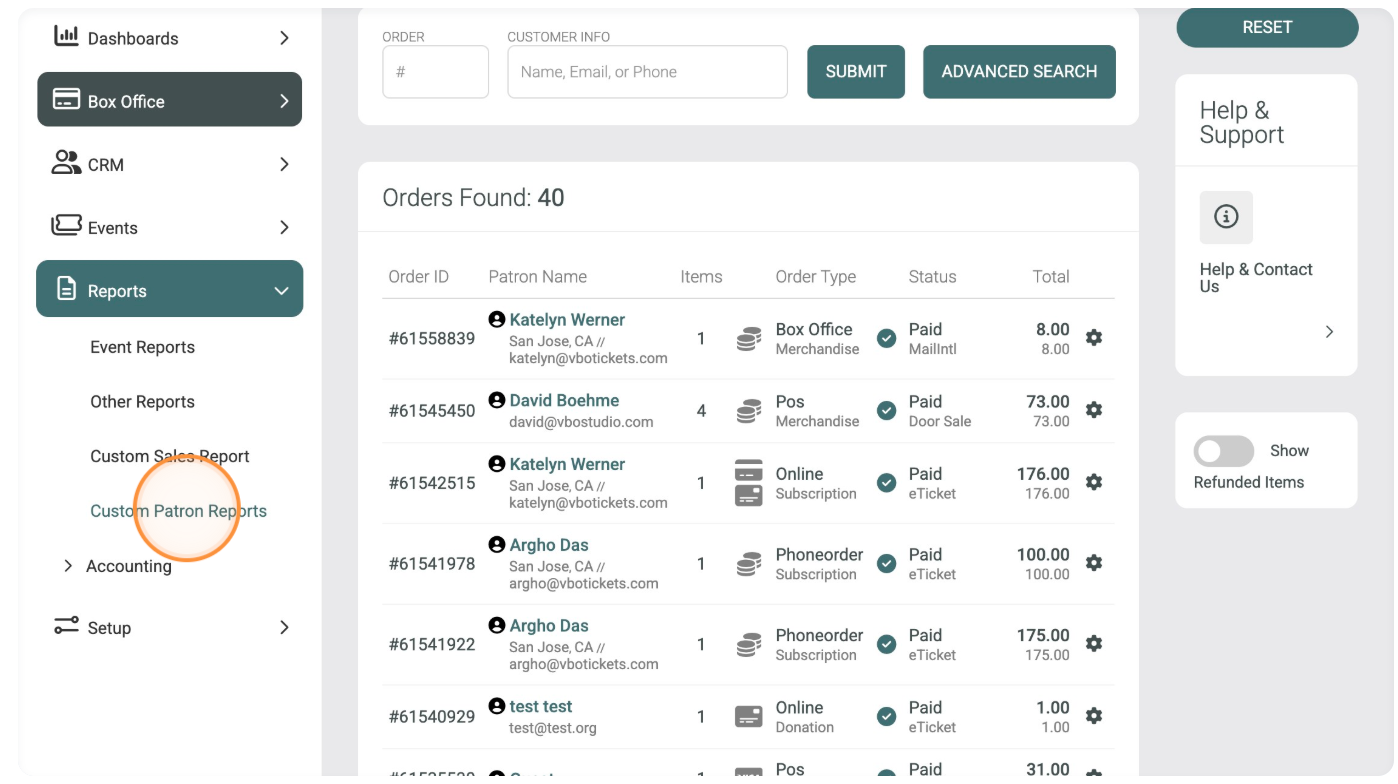Screen dimensions: 1398x784
Task: Click patron avatar icon beside test test
Action: click(497, 706)
